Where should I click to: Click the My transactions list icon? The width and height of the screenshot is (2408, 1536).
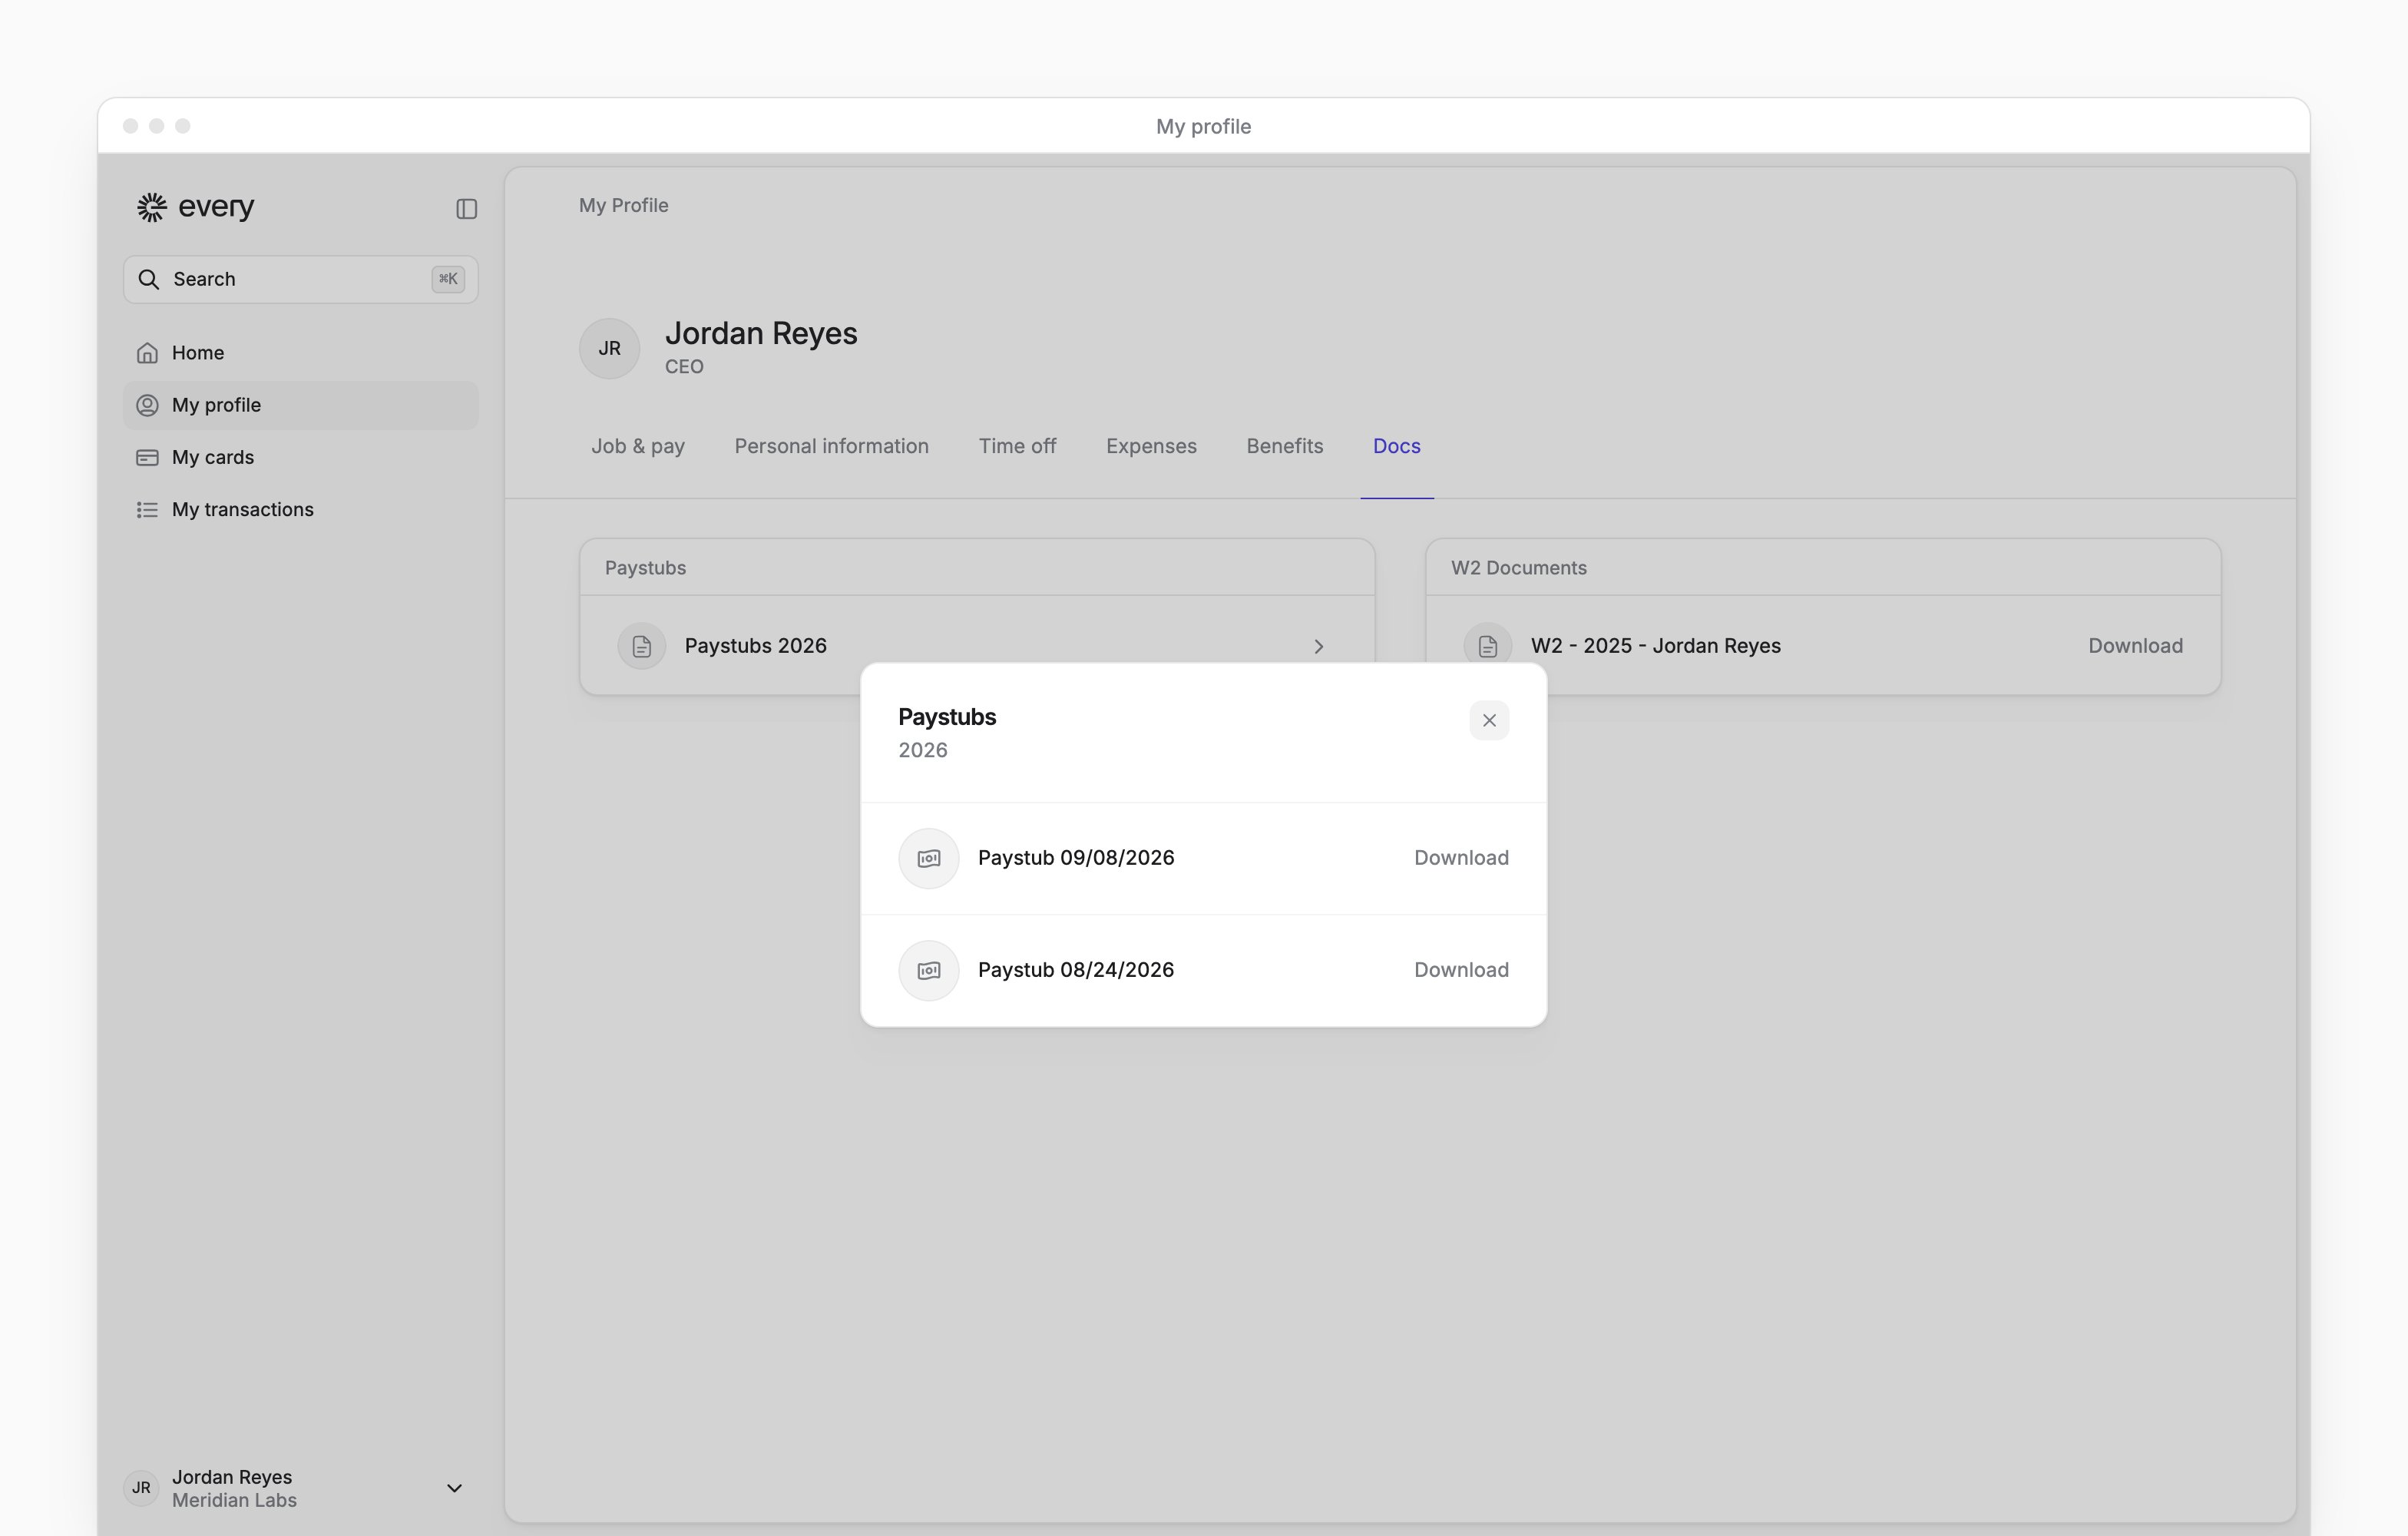(147, 510)
